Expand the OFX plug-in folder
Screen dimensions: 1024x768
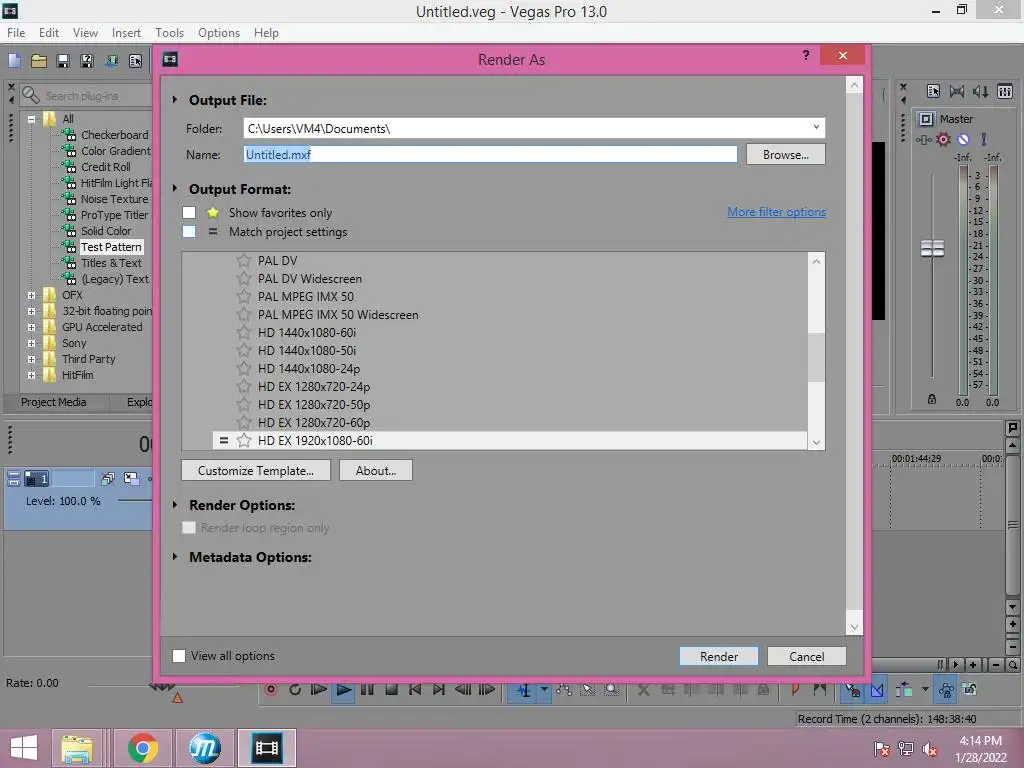pyautogui.click(x=31, y=295)
